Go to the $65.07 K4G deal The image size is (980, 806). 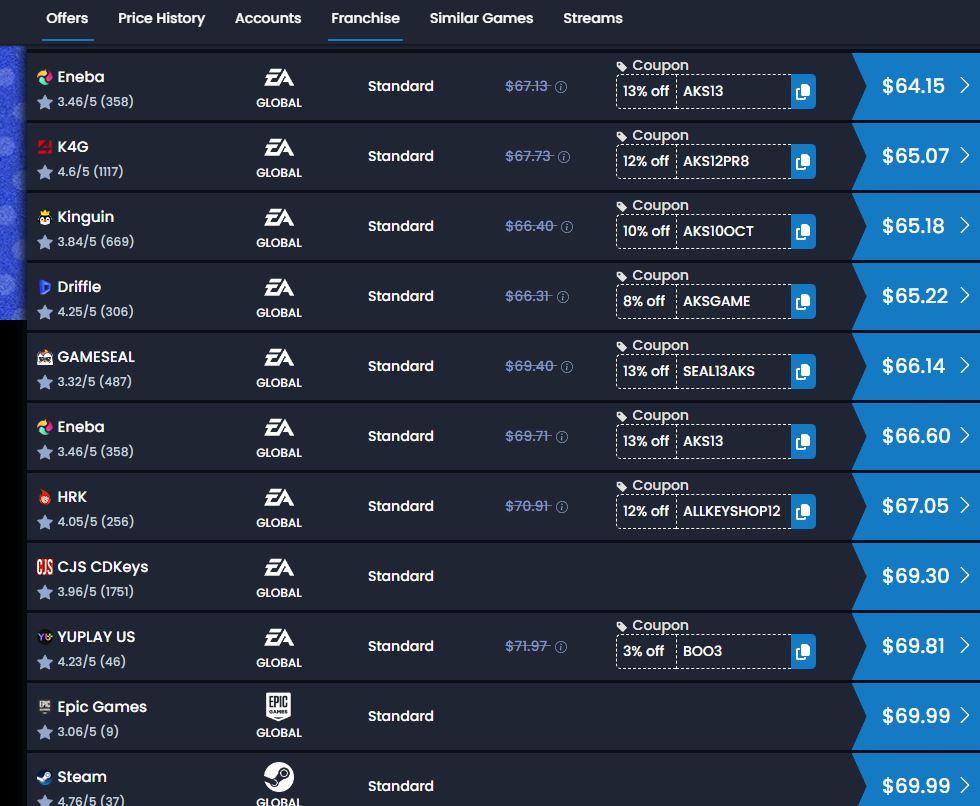click(x=917, y=156)
